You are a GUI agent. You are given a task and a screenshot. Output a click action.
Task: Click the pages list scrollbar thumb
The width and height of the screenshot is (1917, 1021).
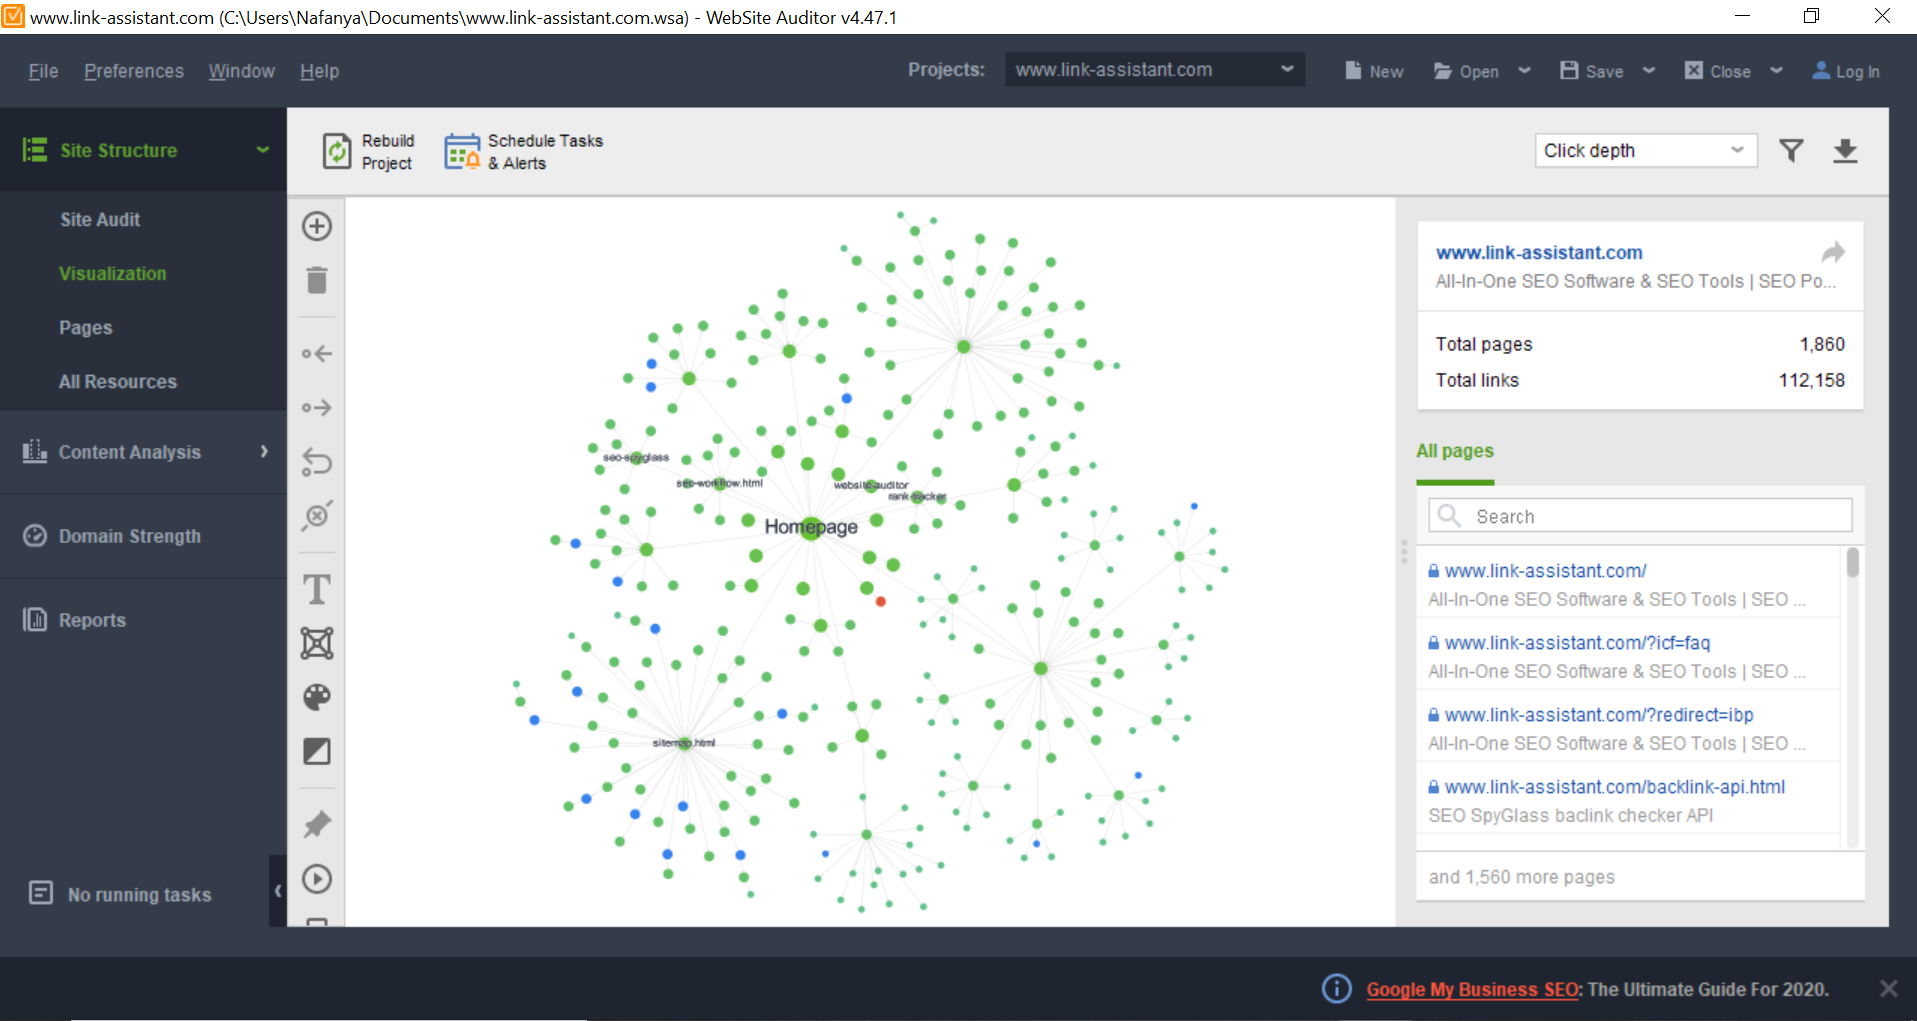(x=1852, y=562)
